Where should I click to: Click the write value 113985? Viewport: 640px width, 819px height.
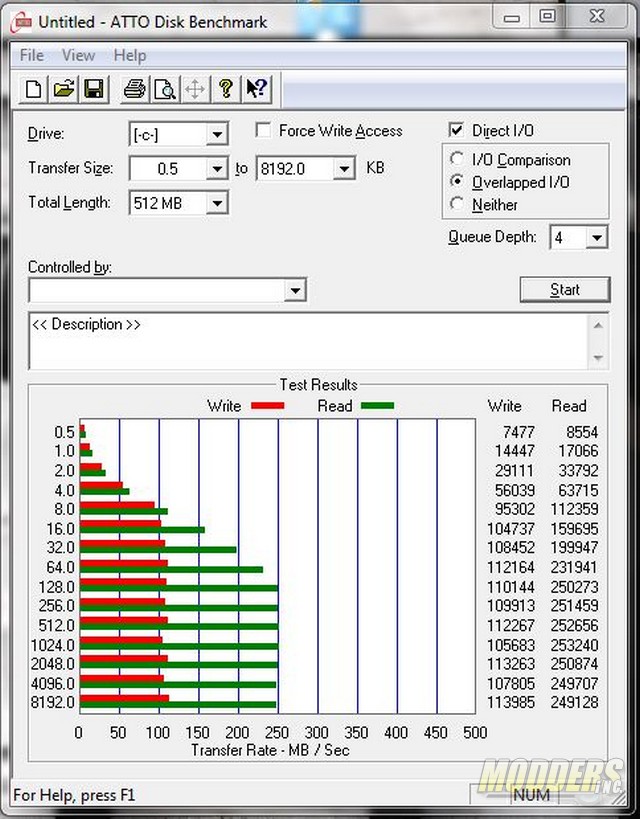(511, 703)
